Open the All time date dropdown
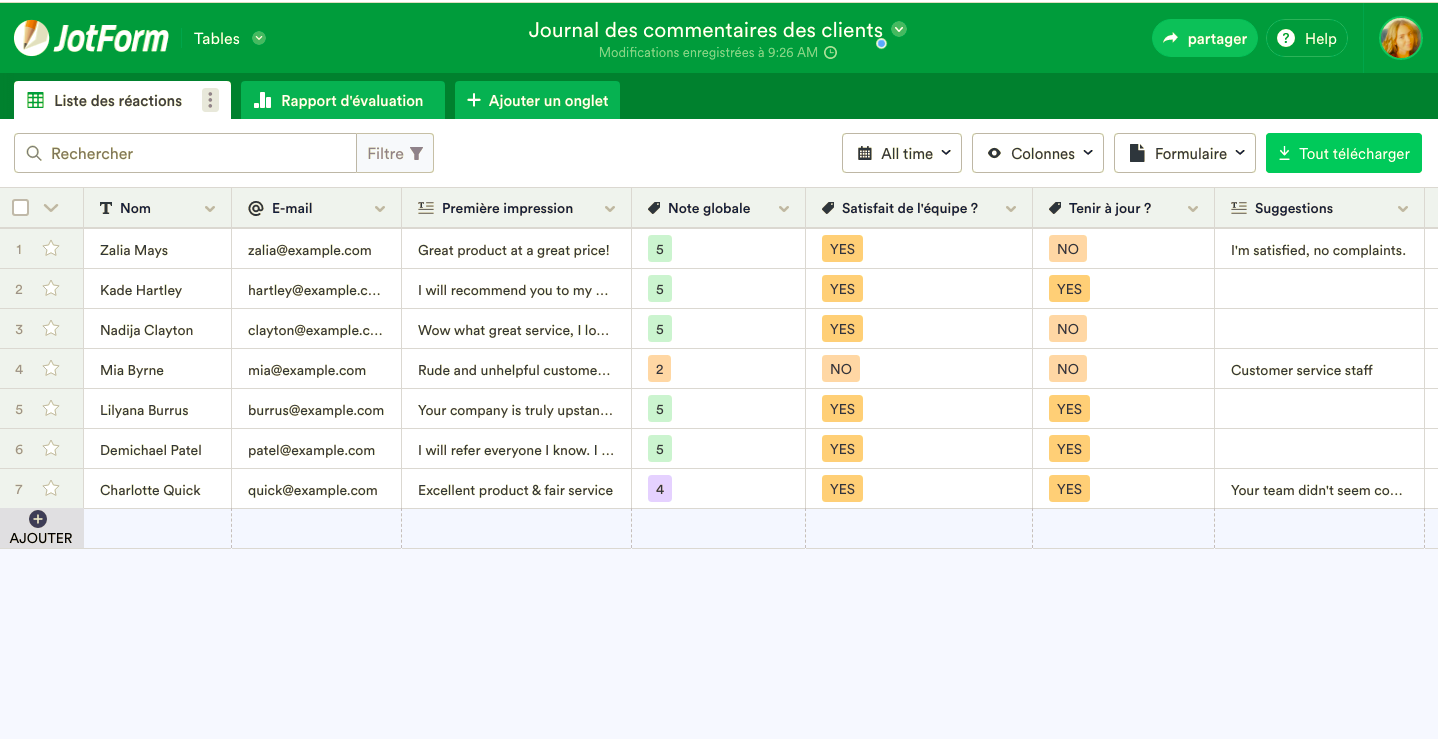The height and width of the screenshot is (739, 1438). click(902, 153)
